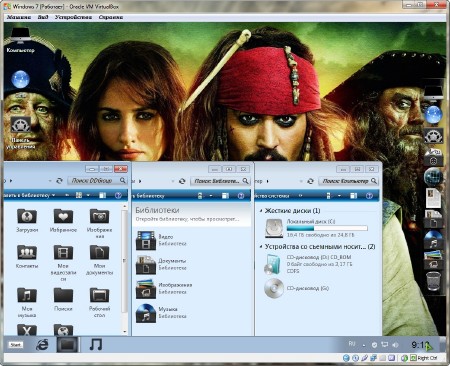Open address history dropdown in left folder window
The width and height of the screenshot is (450, 366).
pos(50,181)
